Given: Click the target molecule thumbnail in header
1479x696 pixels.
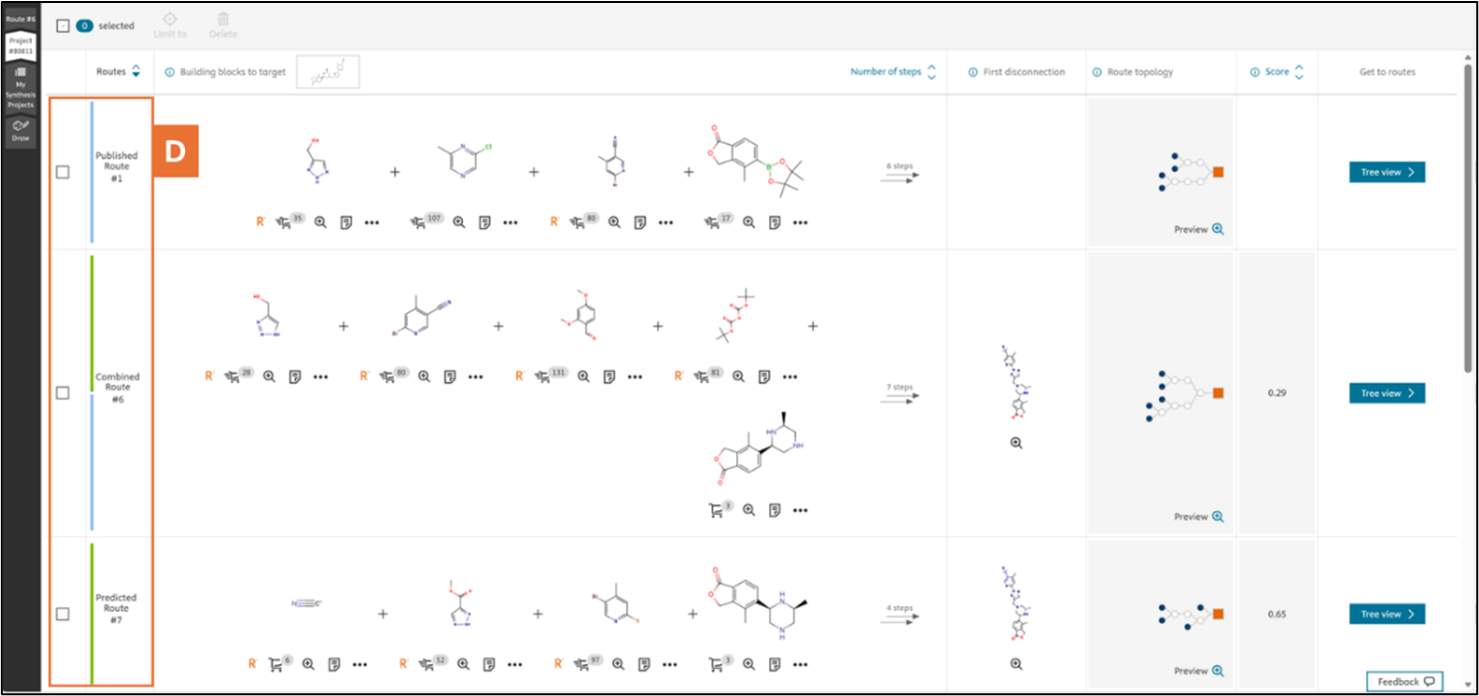Looking at the screenshot, I should [x=328, y=72].
